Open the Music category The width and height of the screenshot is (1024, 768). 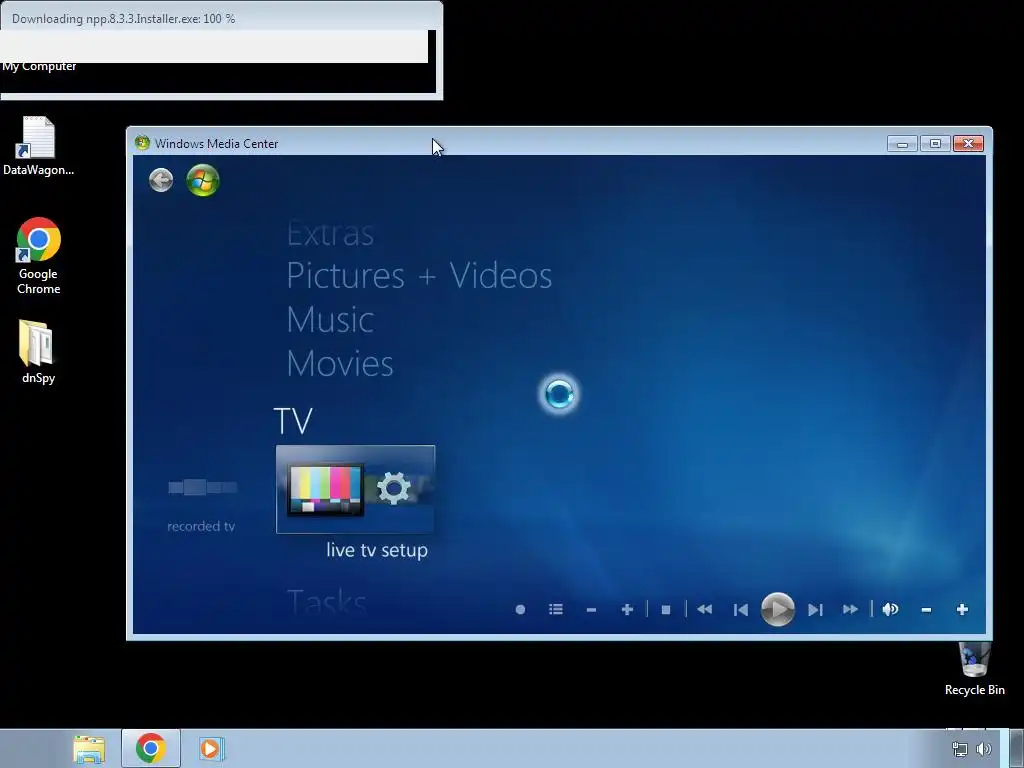point(330,320)
